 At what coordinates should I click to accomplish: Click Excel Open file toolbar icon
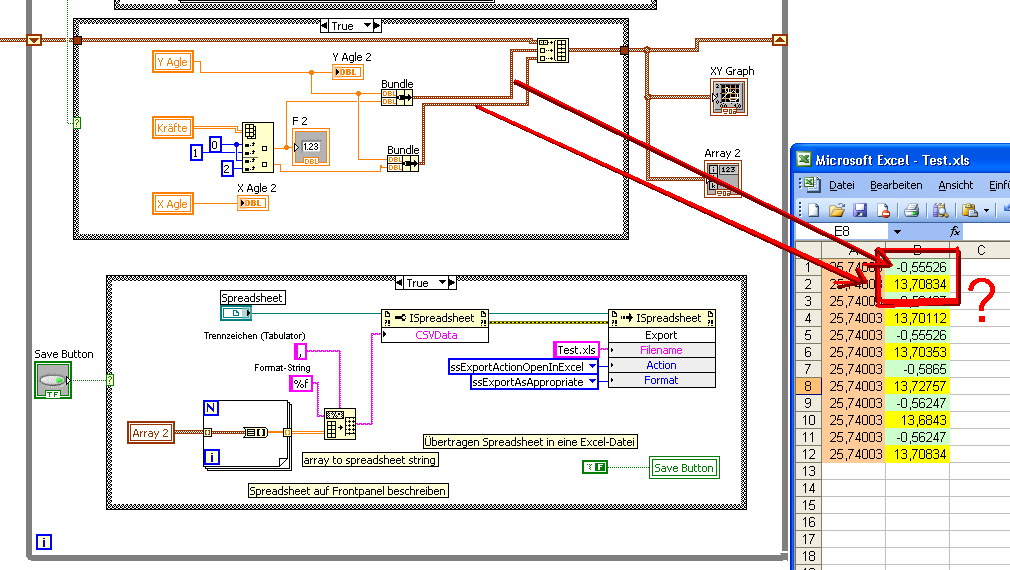[837, 210]
